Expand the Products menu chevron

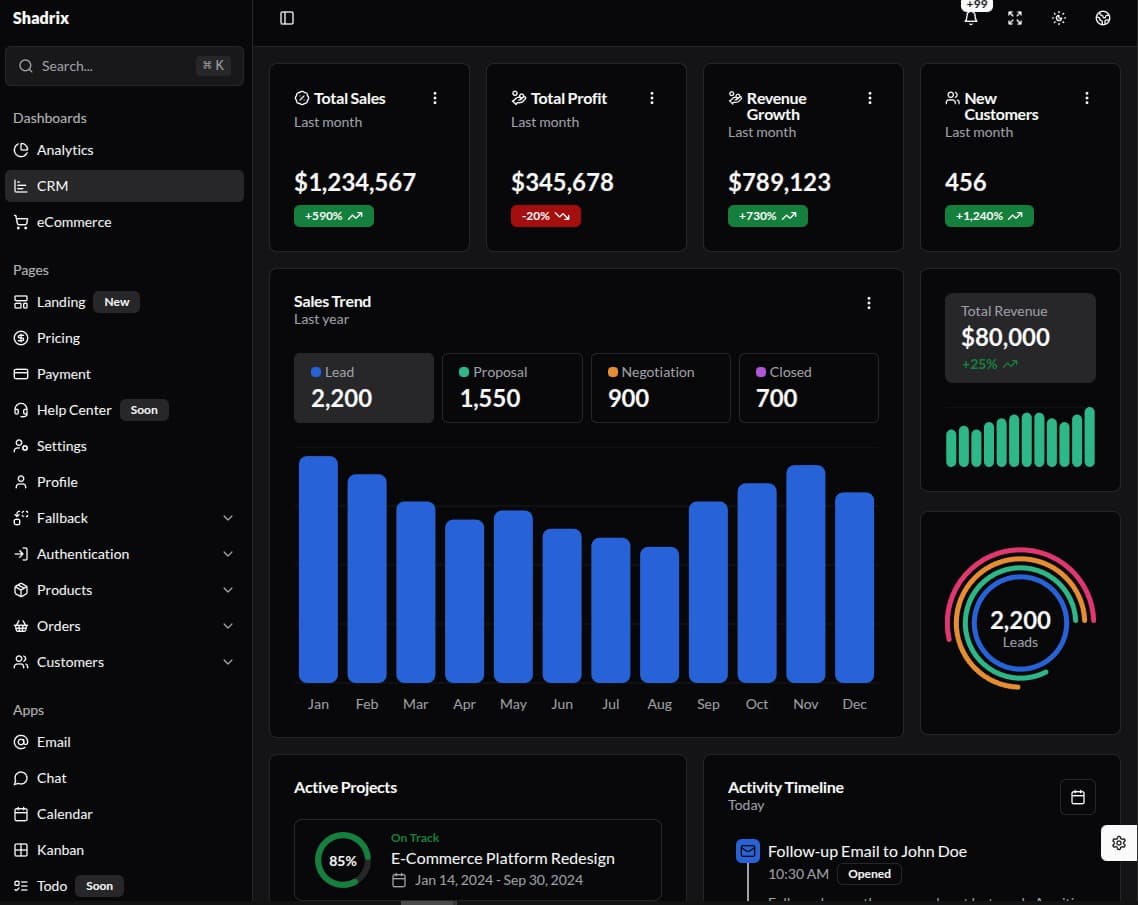[x=228, y=590]
